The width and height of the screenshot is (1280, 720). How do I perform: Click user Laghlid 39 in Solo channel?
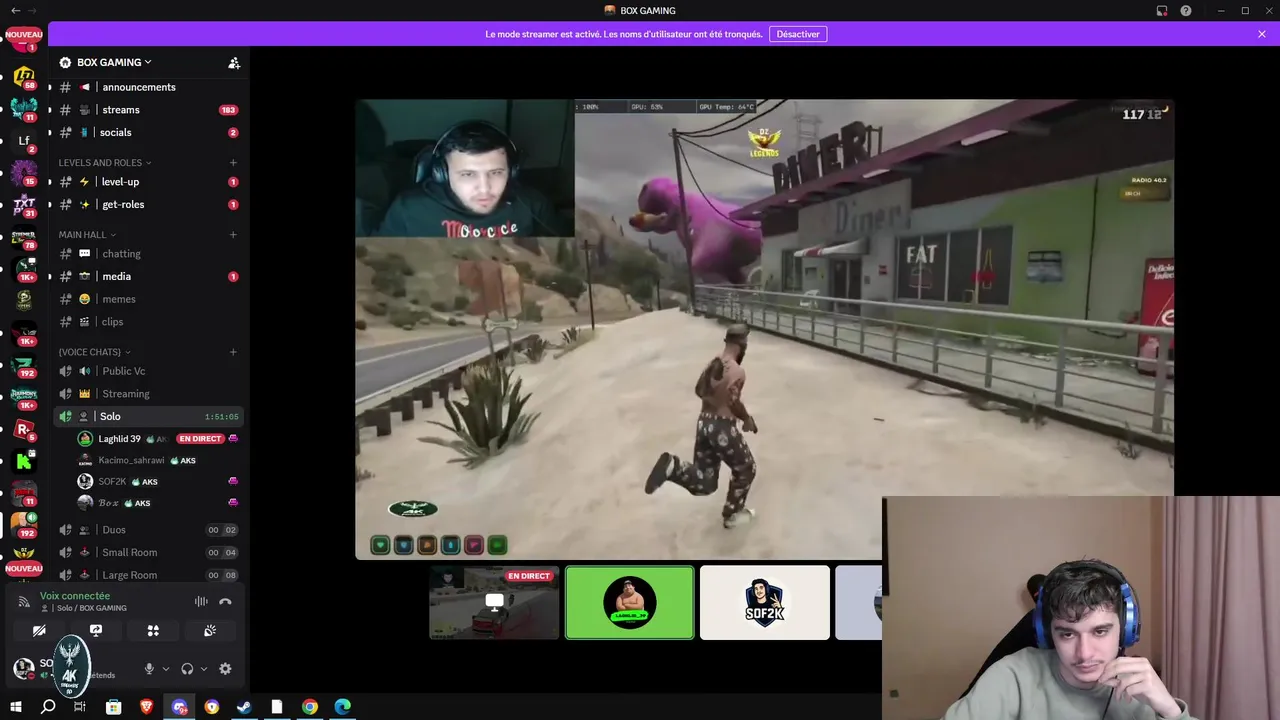click(119, 439)
